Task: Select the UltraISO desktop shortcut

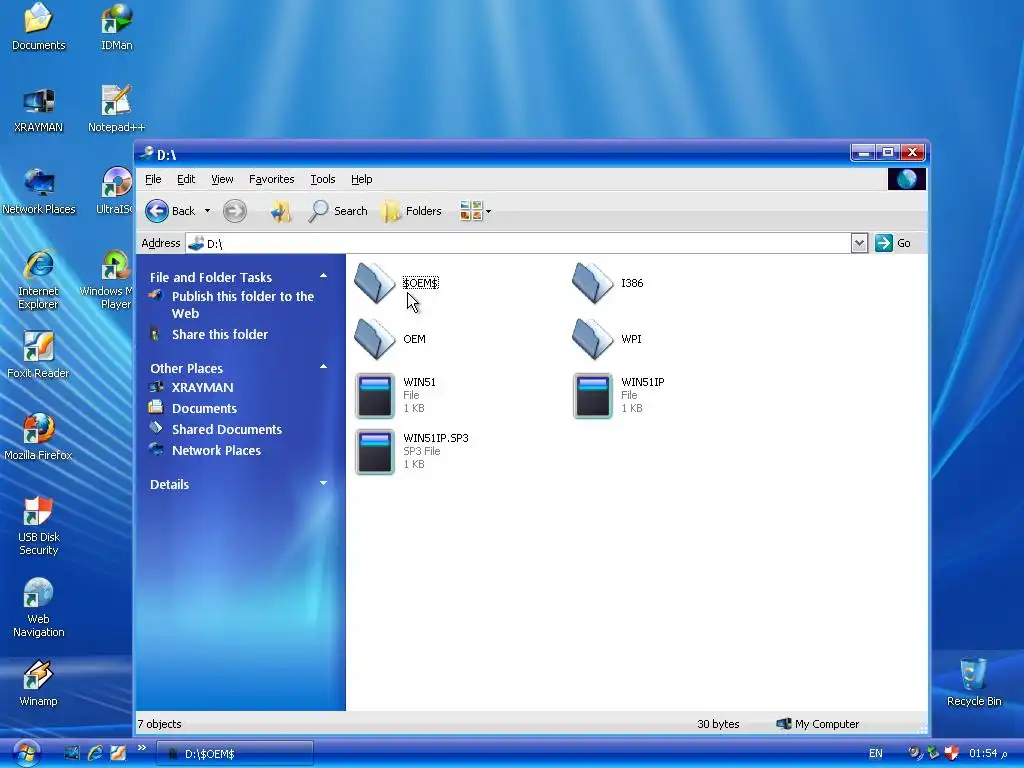Action: pyautogui.click(x=115, y=191)
